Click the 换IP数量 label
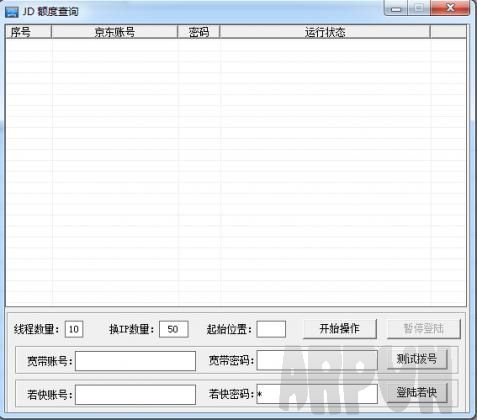This screenshot has height=420, width=477. 132,329
